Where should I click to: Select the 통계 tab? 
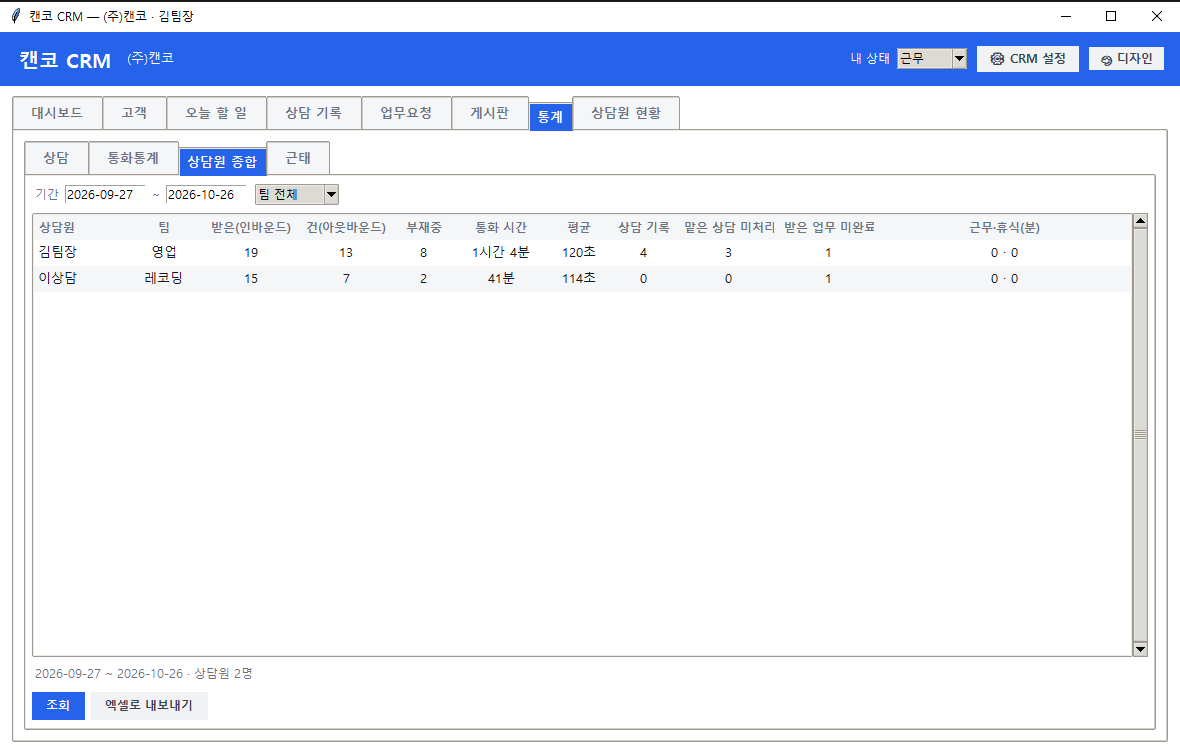550,117
